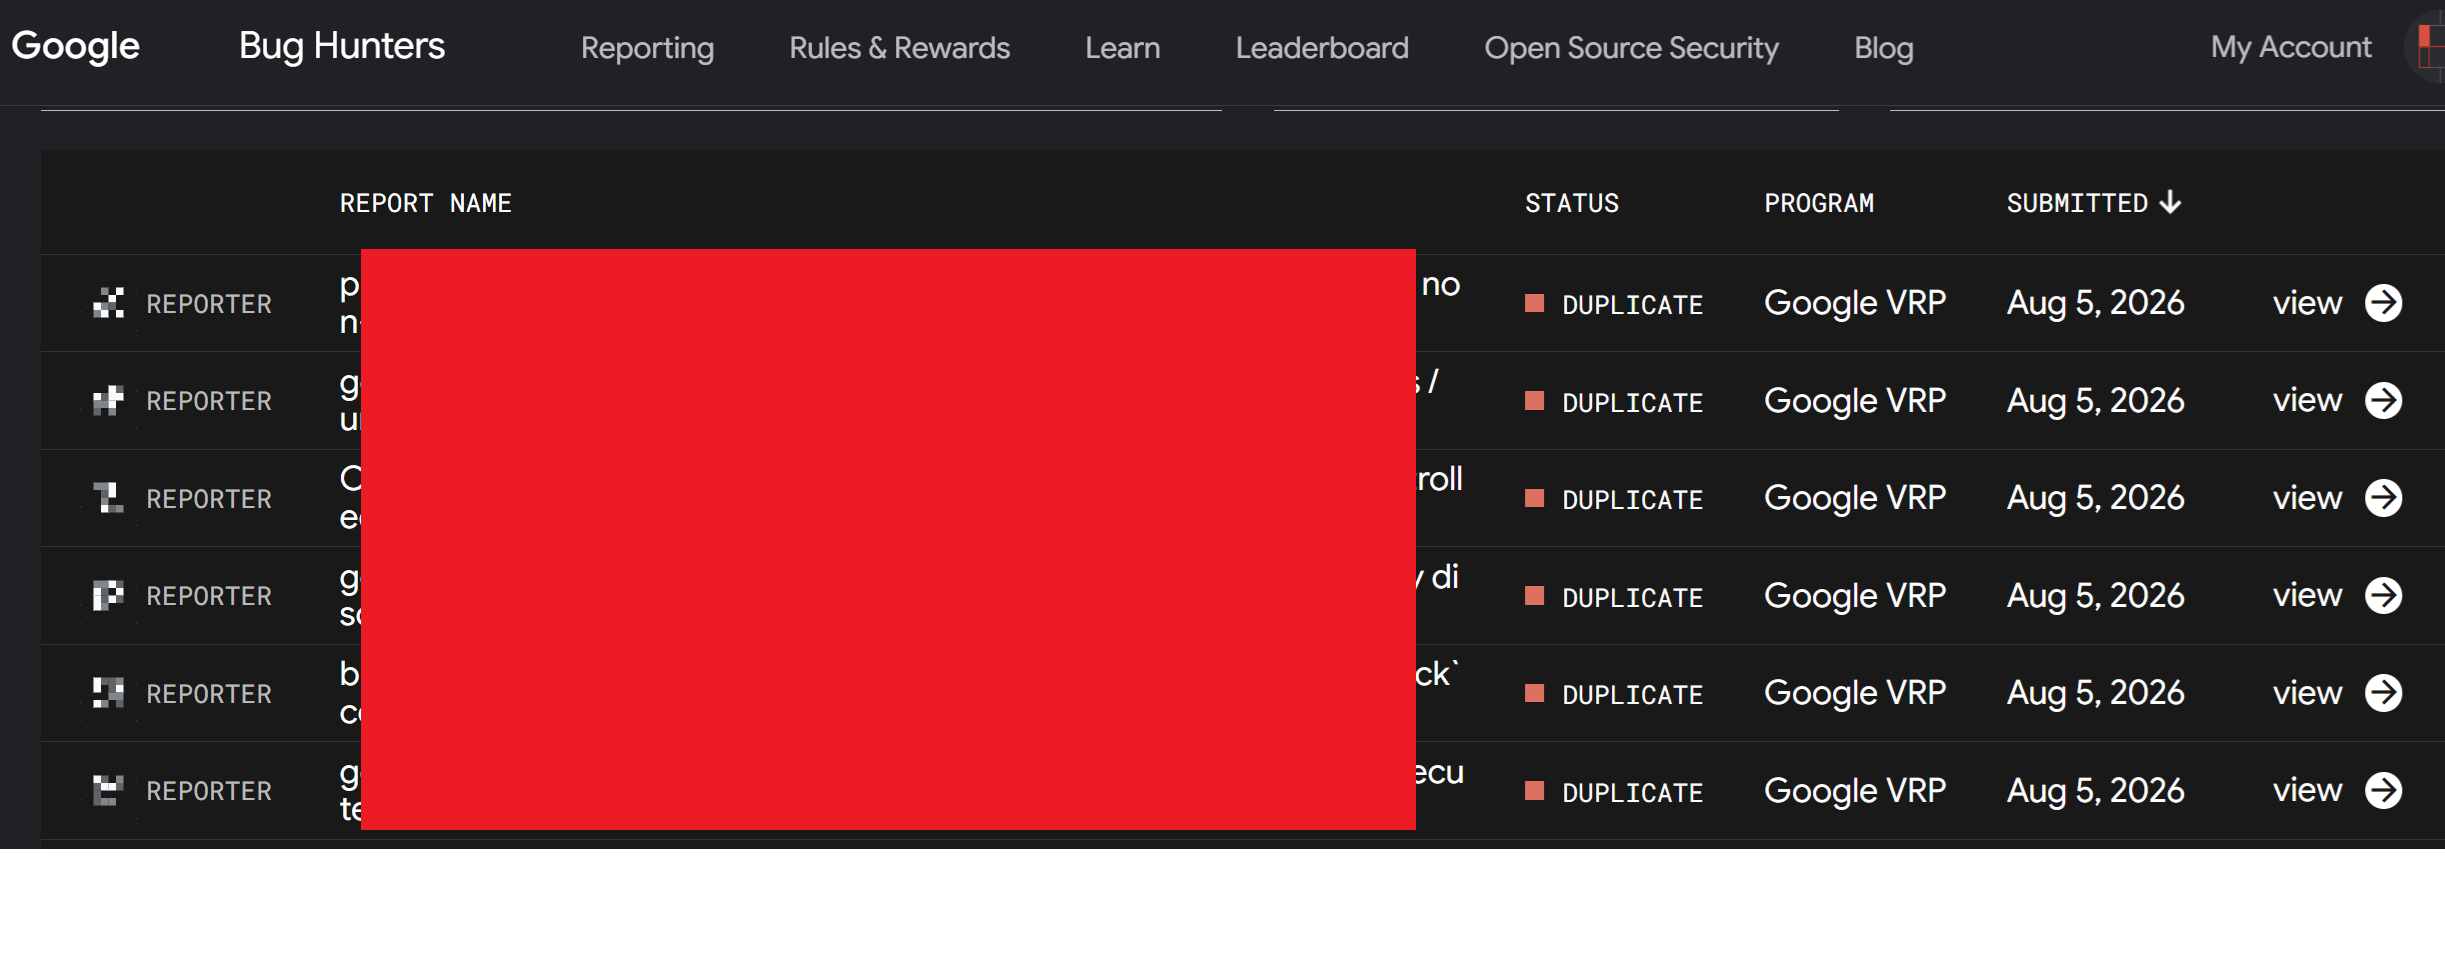
Task: Open Rules & Rewards in navigation
Action: pyautogui.click(x=899, y=48)
